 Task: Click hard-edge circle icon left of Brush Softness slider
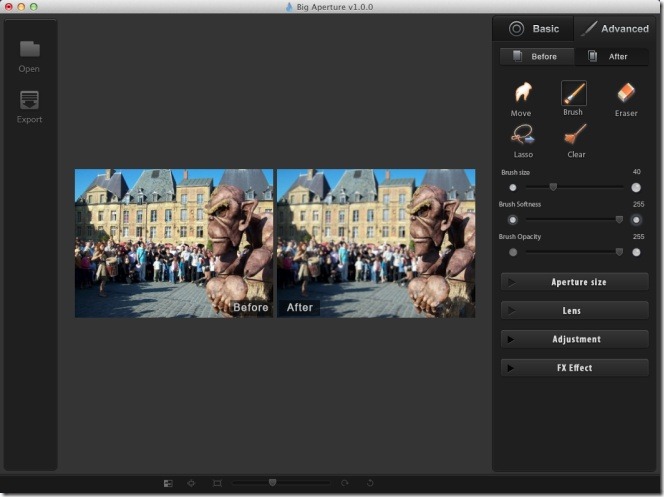[512, 220]
